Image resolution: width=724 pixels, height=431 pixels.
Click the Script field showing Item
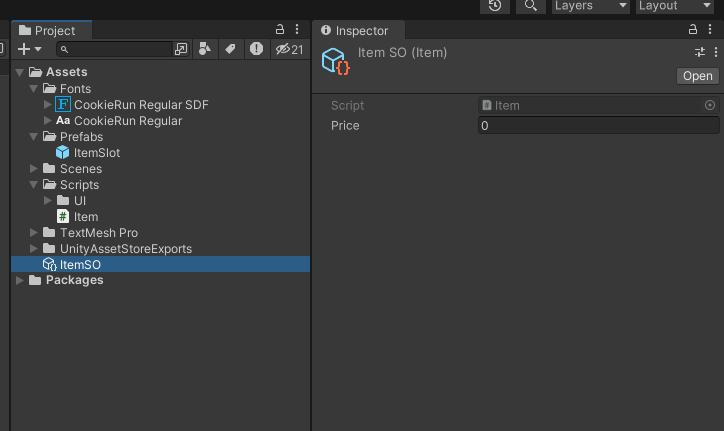(598, 105)
